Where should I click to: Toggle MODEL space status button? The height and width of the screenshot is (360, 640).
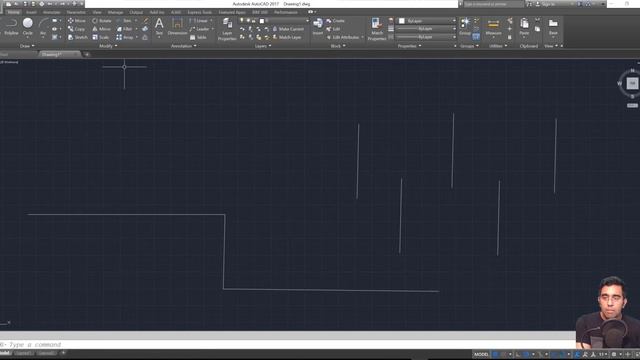pos(481,354)
